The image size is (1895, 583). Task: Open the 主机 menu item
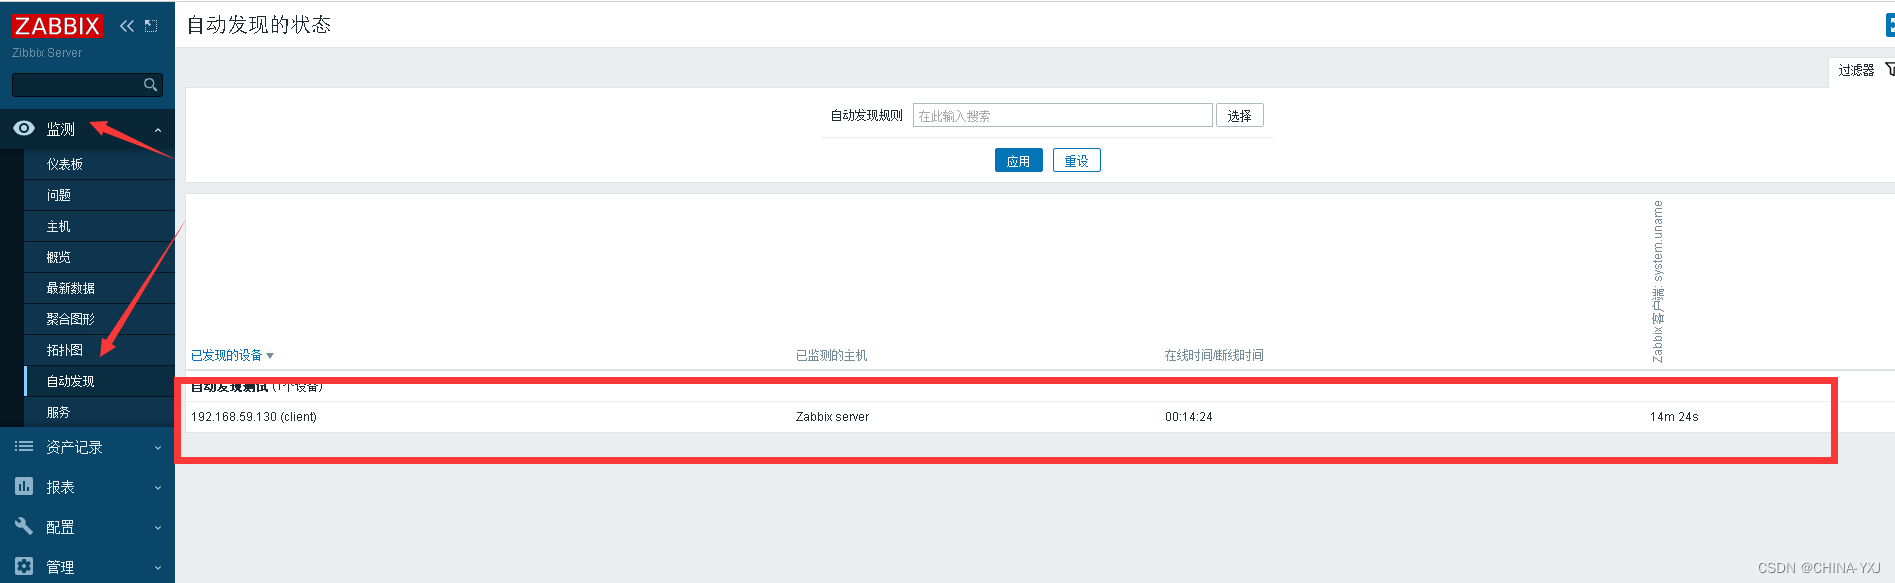tap(59, 226)
